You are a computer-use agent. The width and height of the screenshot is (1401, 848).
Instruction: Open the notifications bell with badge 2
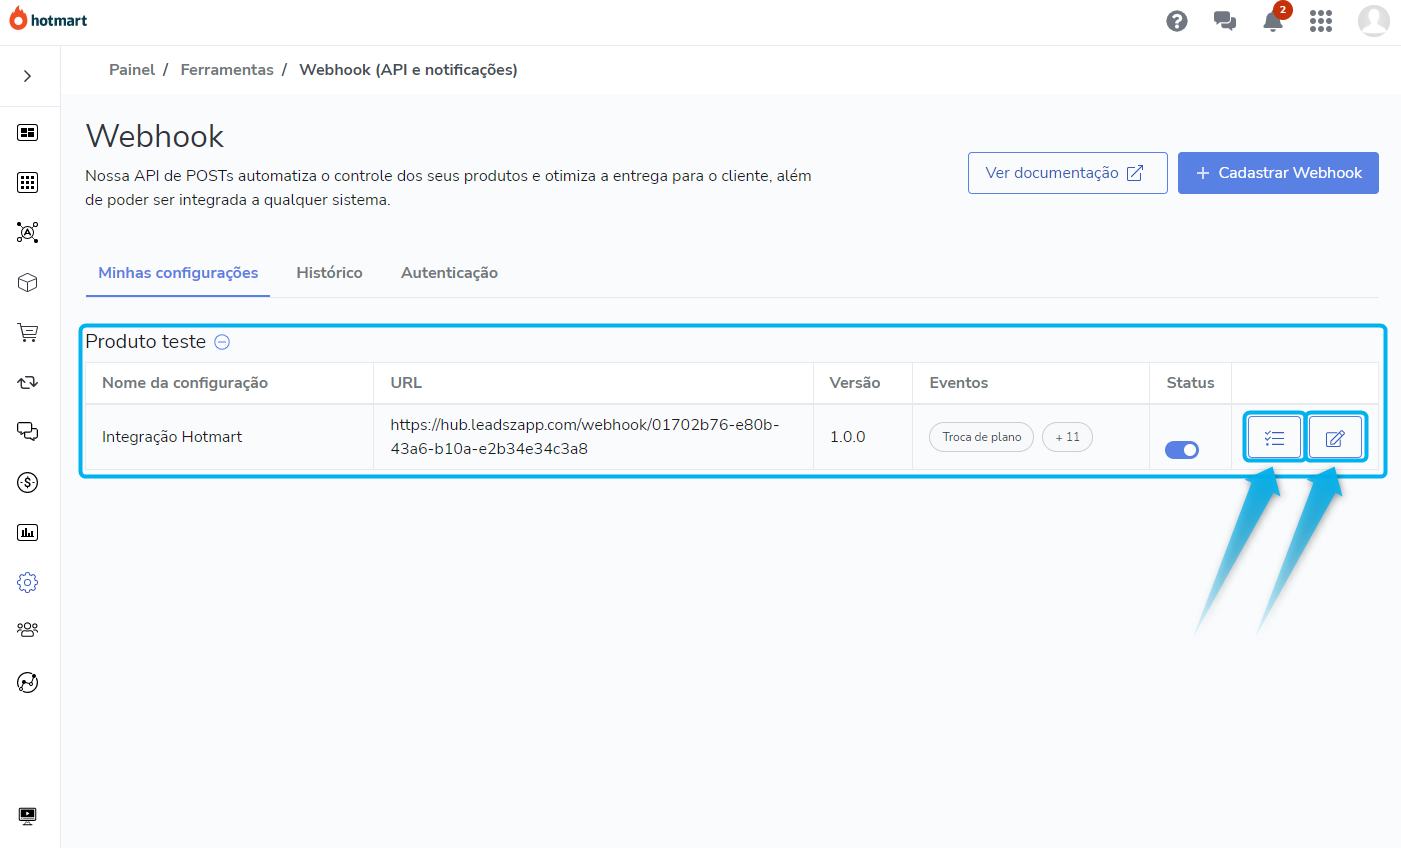1272,21
